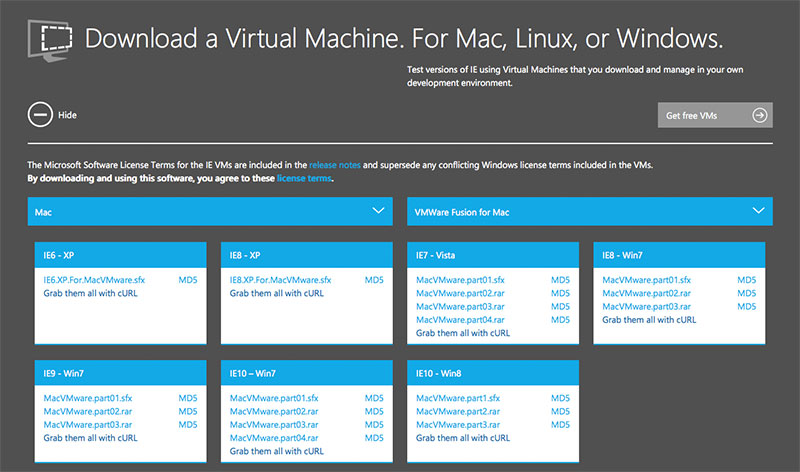Click the IE7 - Vista card header
This screenshot has width=800, height=472.
tap(493, 255)
